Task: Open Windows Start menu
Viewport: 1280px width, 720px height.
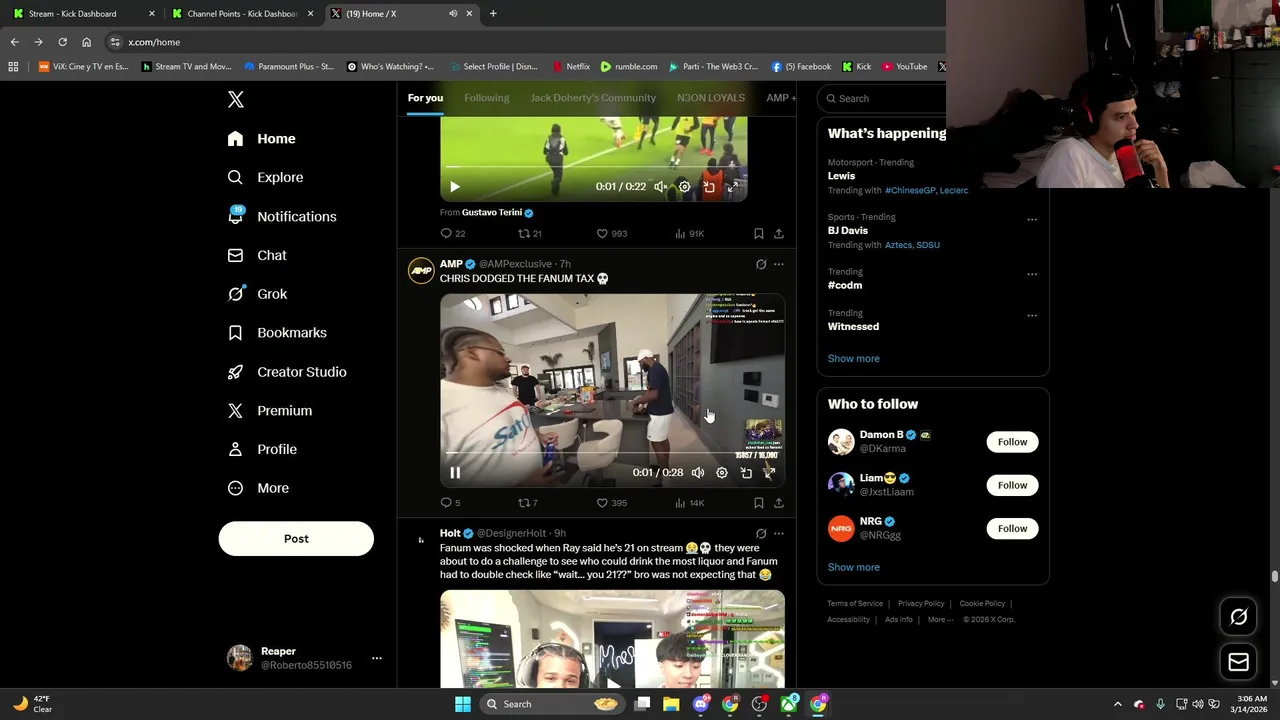Action: [463, 704]
